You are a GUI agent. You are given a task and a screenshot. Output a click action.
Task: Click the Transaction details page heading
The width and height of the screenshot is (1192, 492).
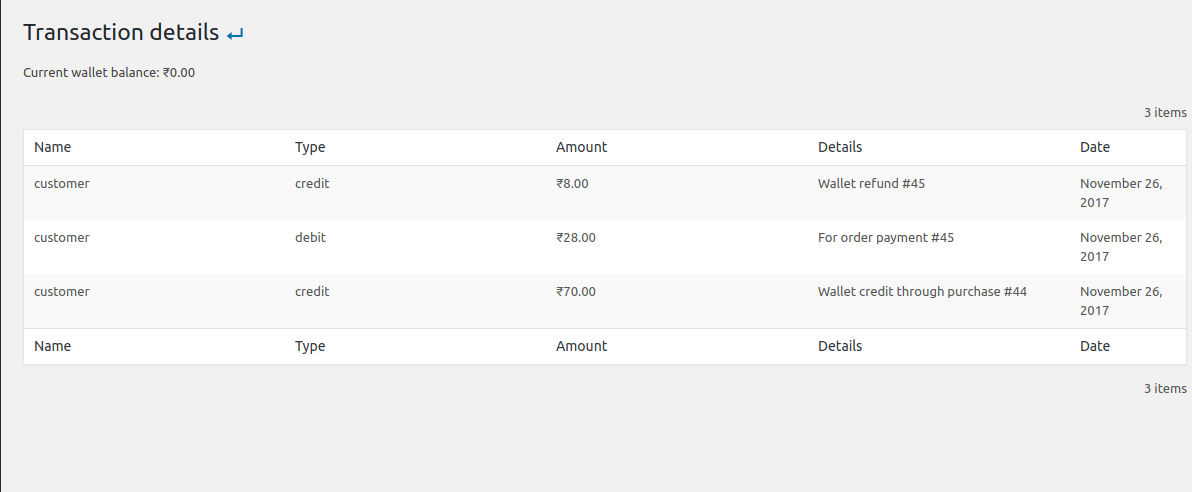[x=121, y=32]
